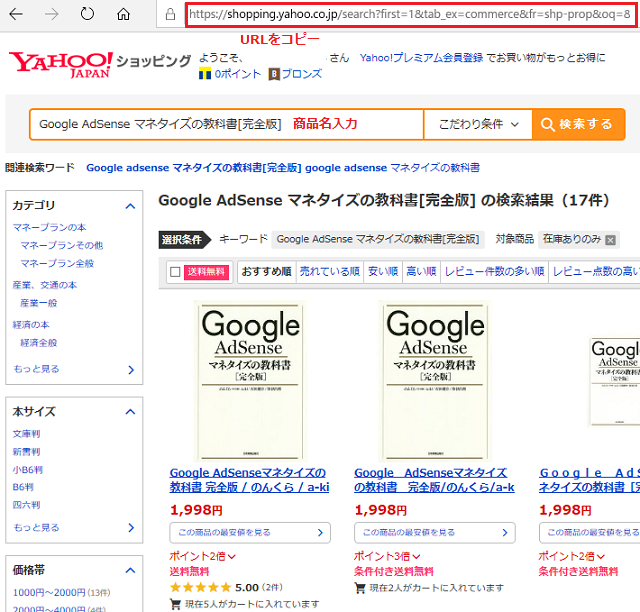This screenshot has height=612, width=640.
Task: Go back with the browser back arrow
Action: 16,14
